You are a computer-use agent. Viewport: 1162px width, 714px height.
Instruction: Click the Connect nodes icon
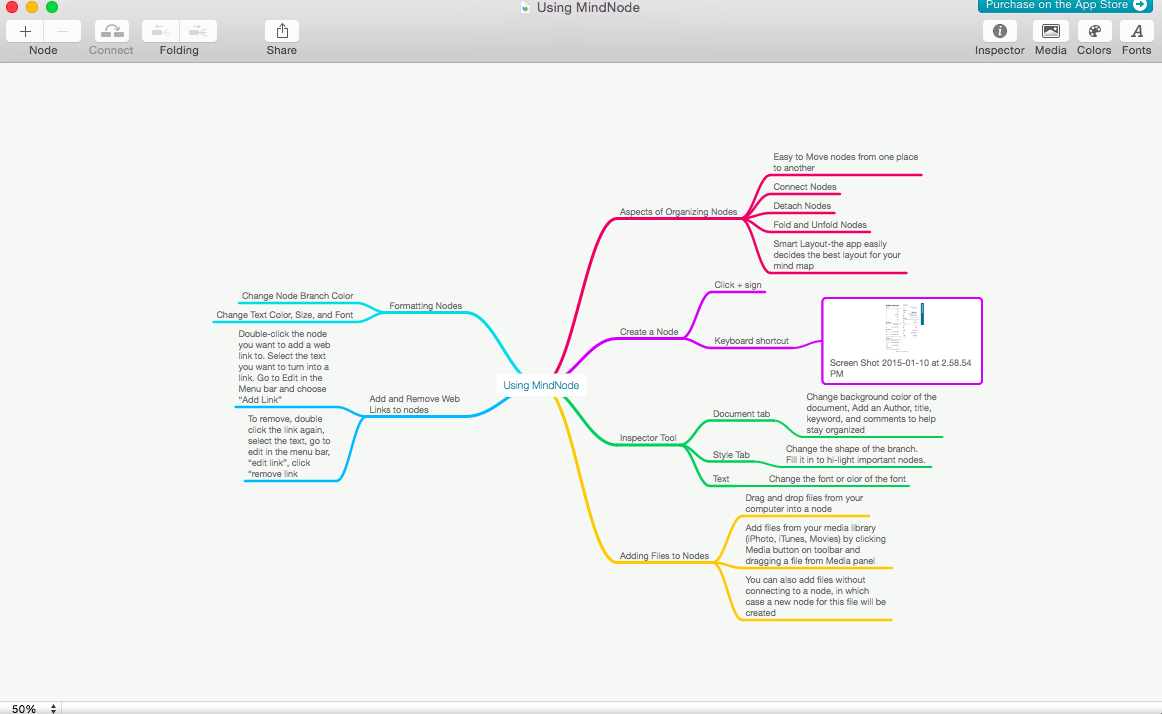tap(112, 31)
